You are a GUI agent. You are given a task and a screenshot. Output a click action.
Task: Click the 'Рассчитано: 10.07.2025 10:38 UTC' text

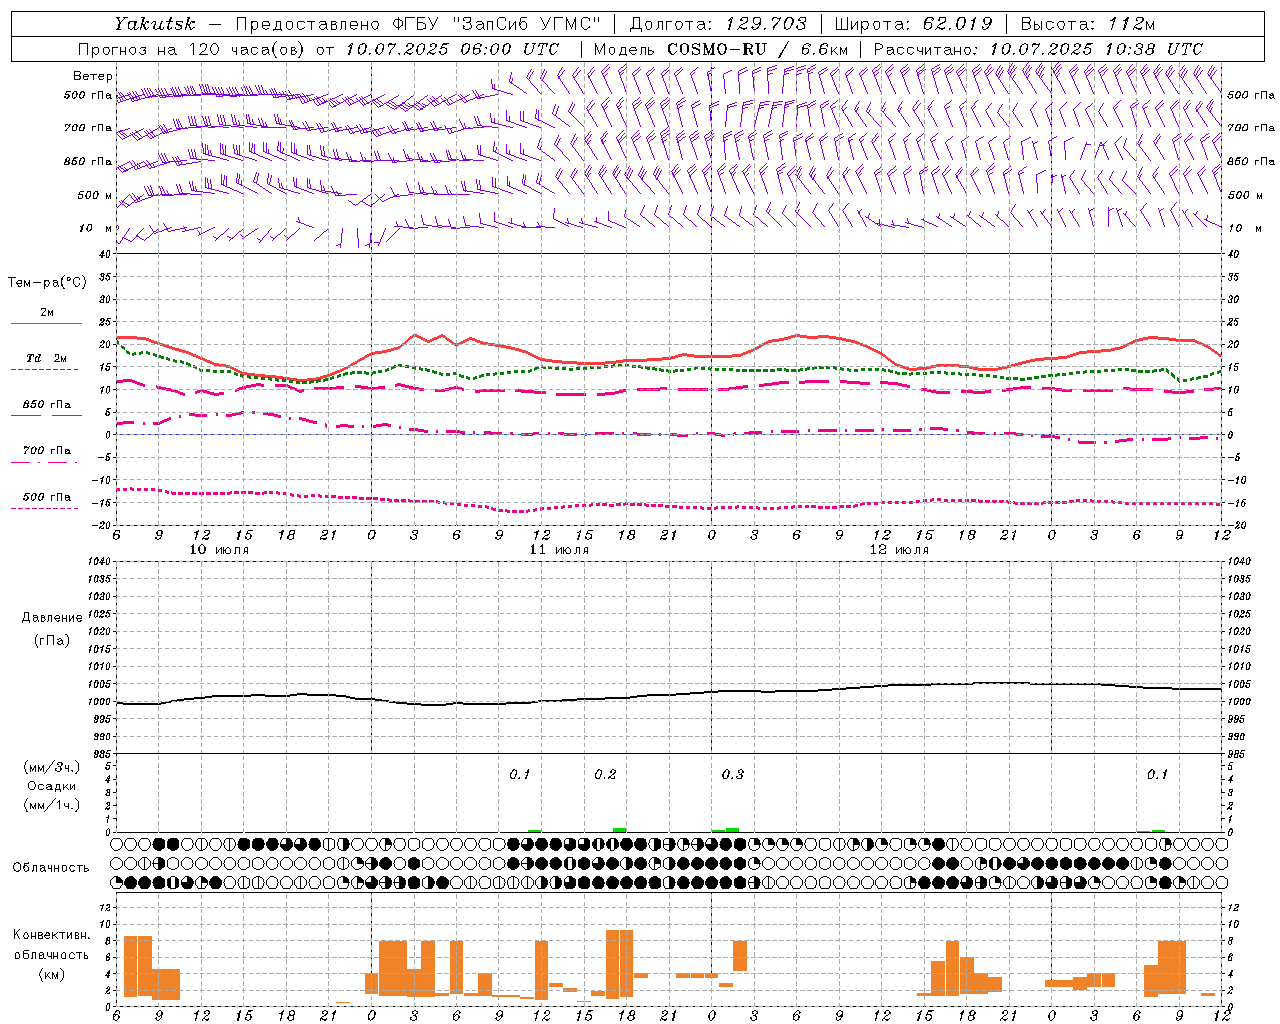(x=1038, y=49)
